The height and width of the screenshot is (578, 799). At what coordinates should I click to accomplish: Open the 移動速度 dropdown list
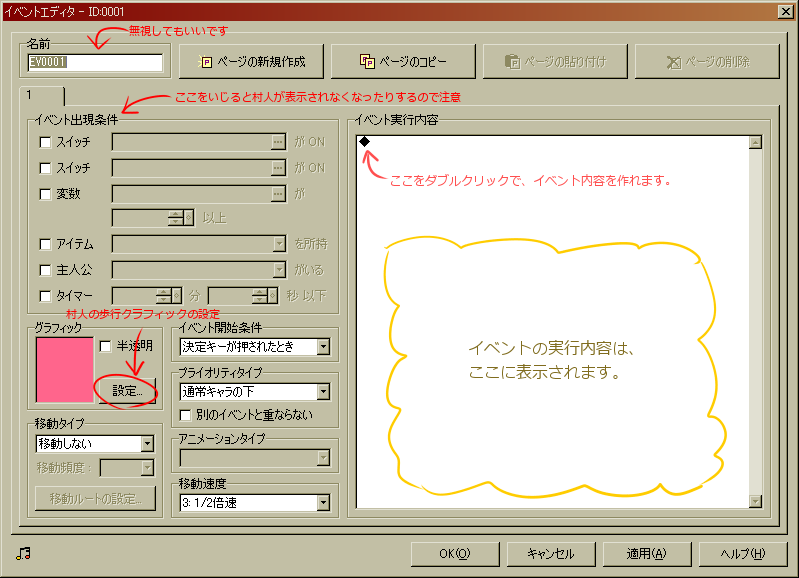pyautogui.click(x=322, y=502)
